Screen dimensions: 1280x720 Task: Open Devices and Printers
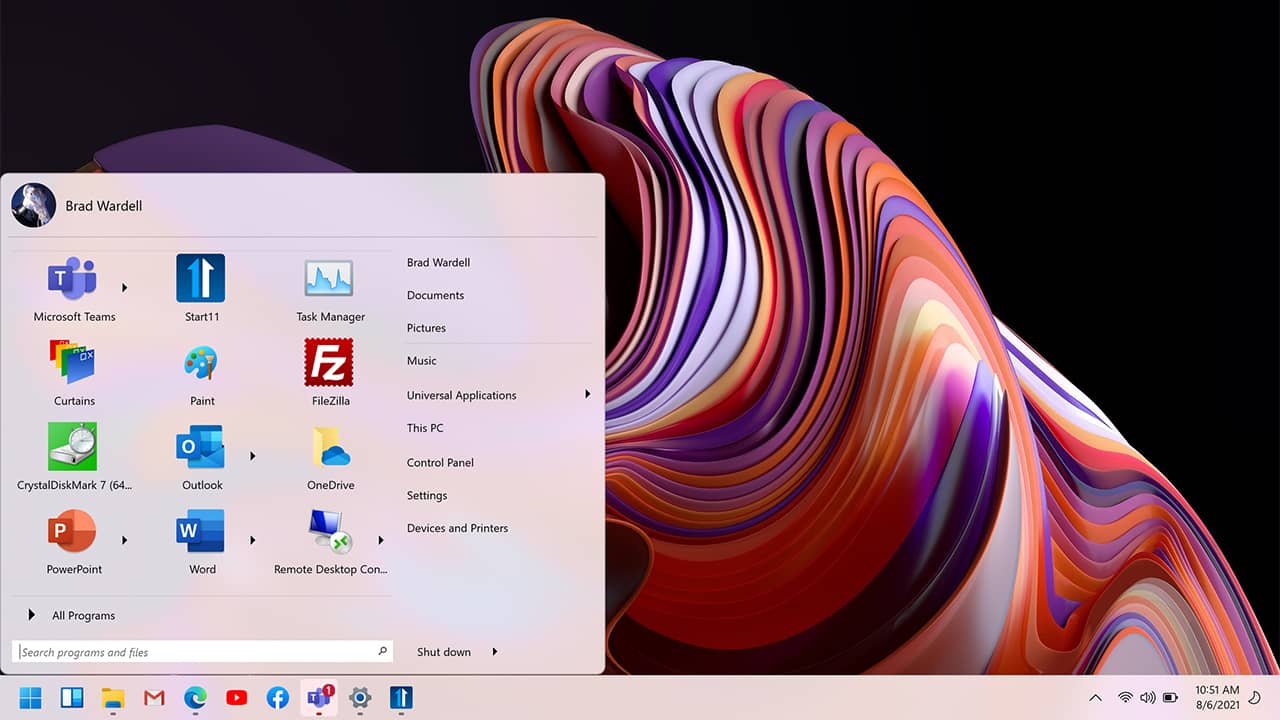tap(457, 528)
